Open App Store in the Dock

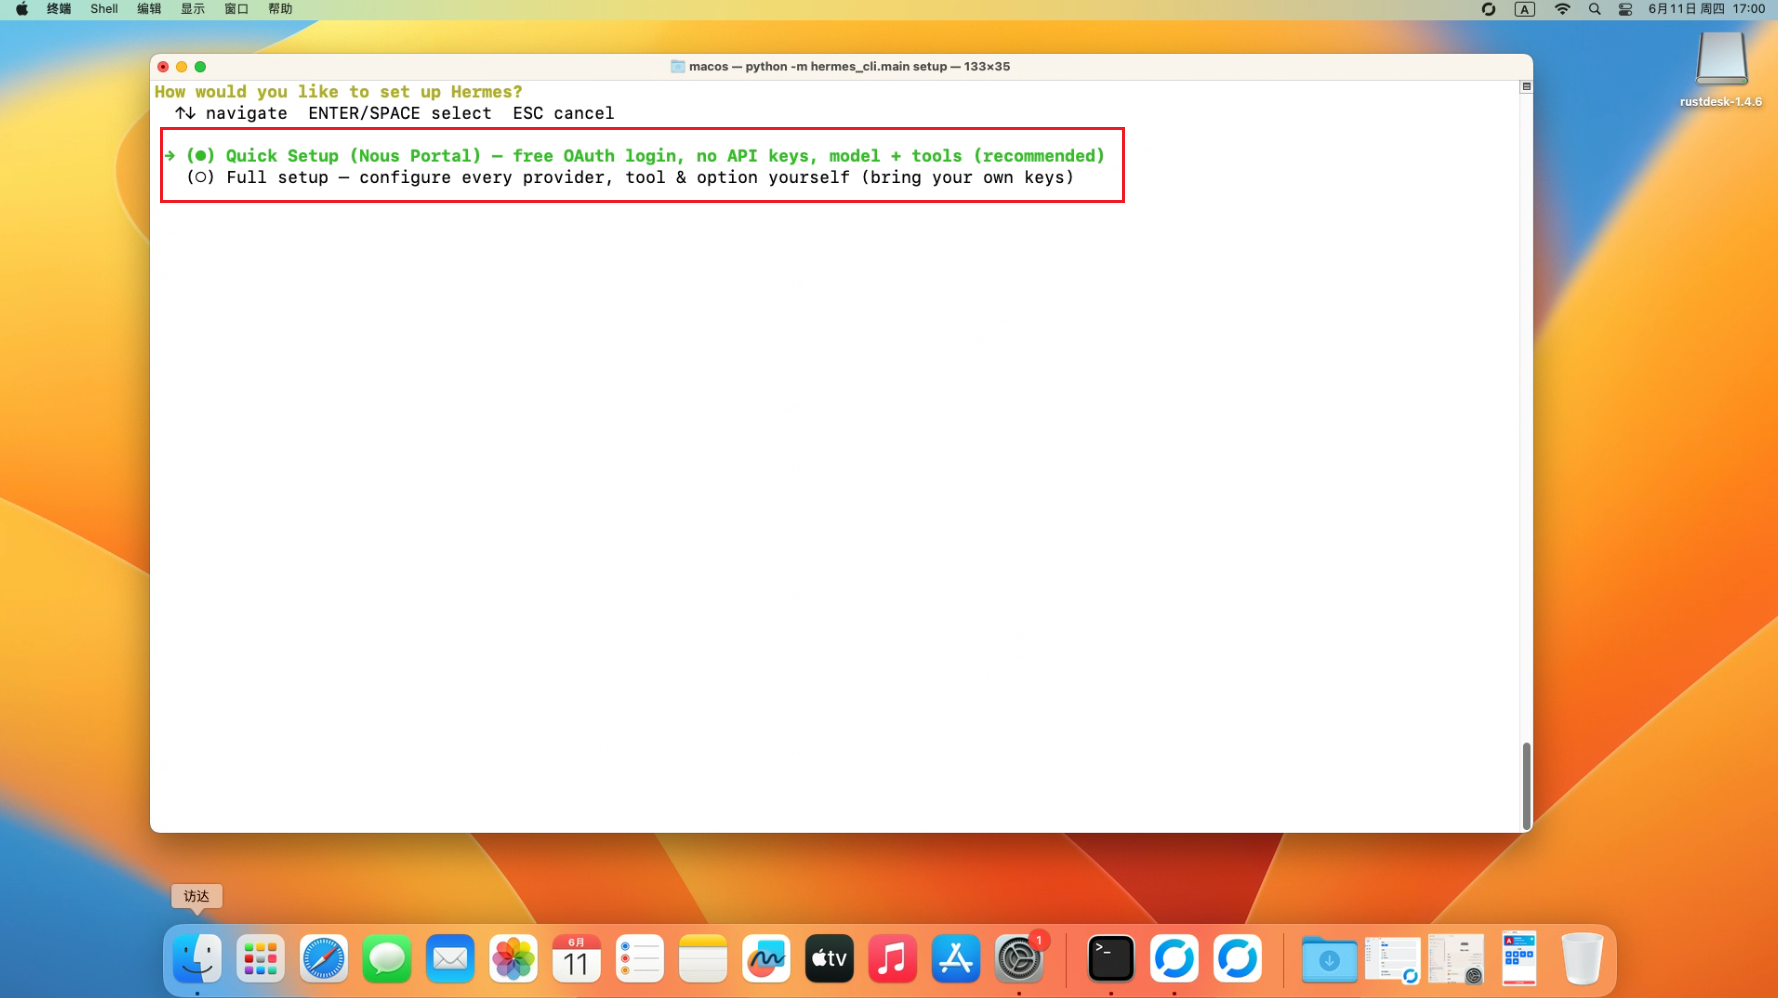(956, 959)
